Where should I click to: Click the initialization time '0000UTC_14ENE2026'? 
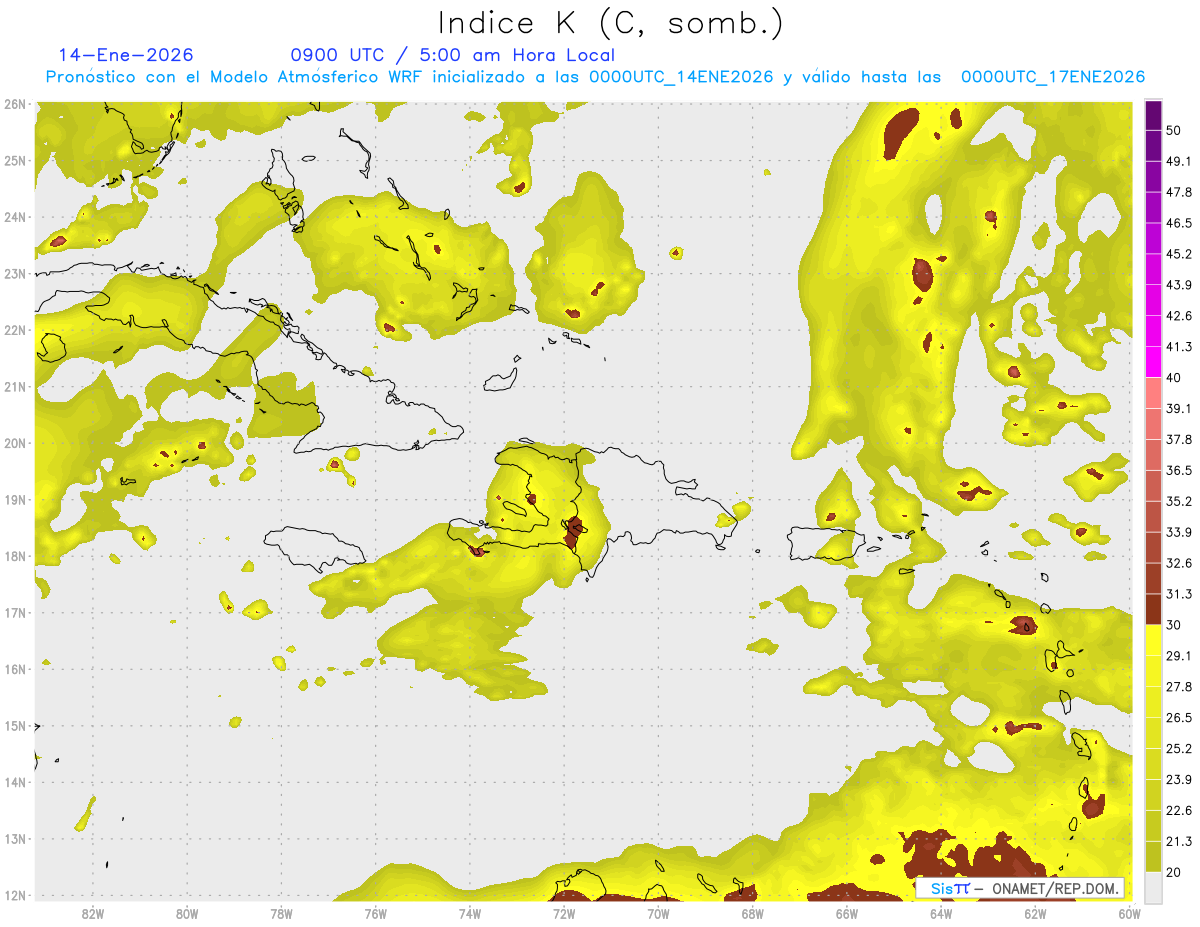pos(681,77)
